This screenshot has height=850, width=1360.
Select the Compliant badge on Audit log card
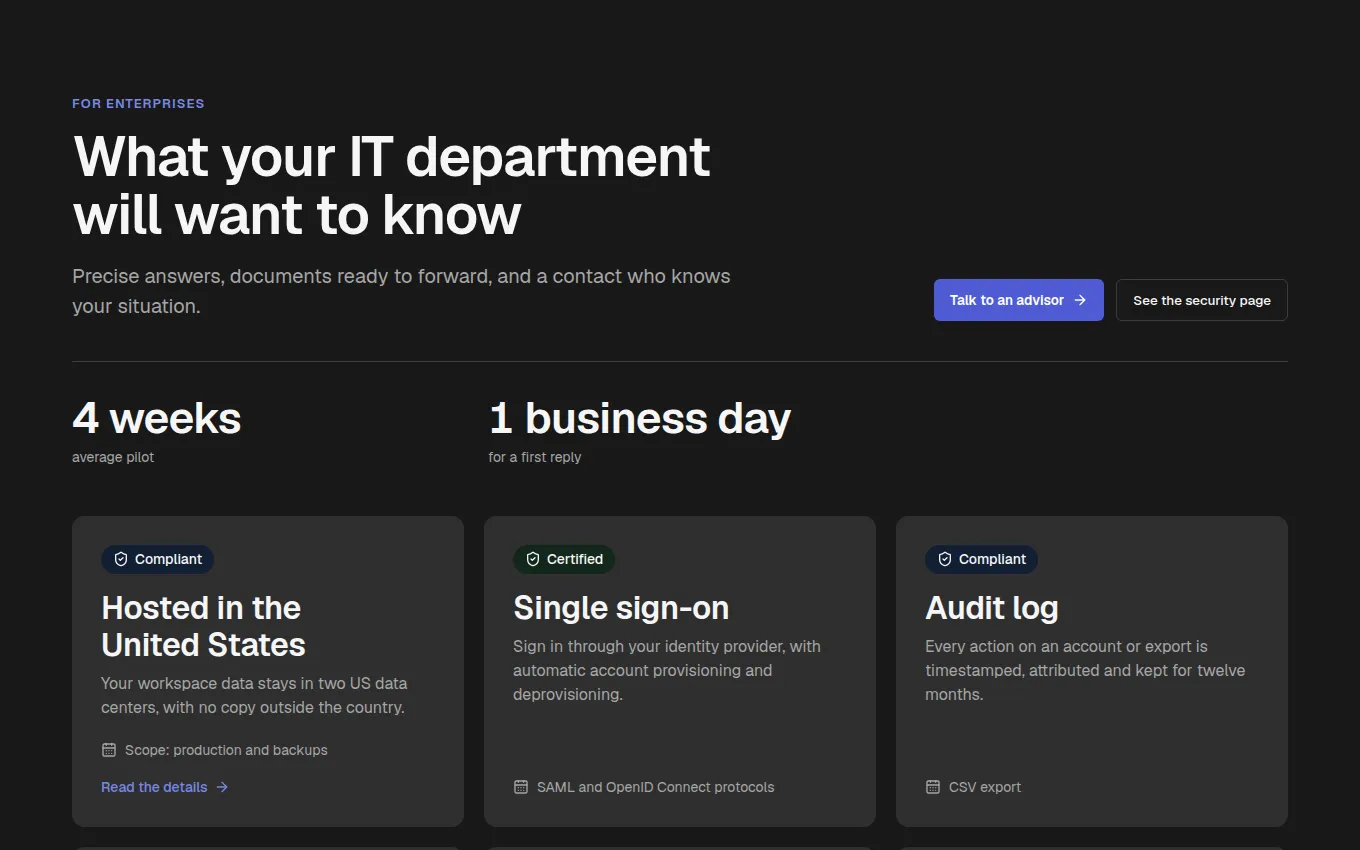[982, 559]
